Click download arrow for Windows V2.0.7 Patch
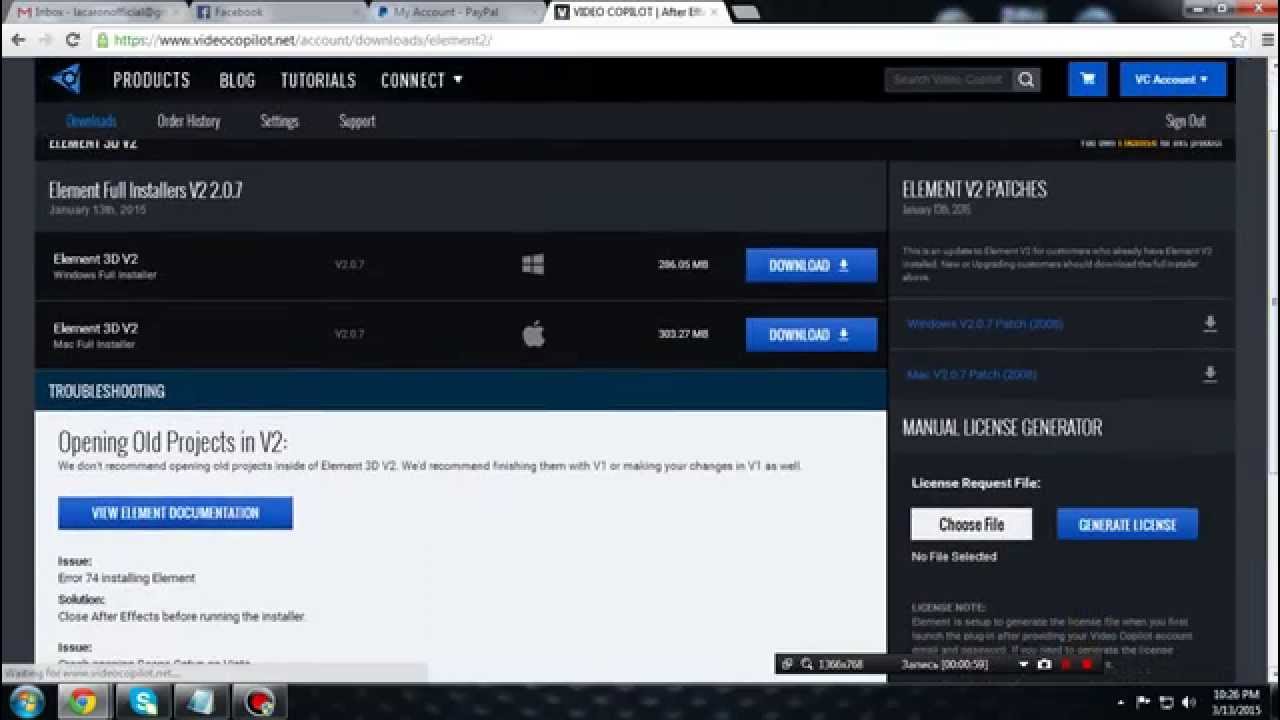This screenshot has height=720, width=1280. coord(1210,324)
